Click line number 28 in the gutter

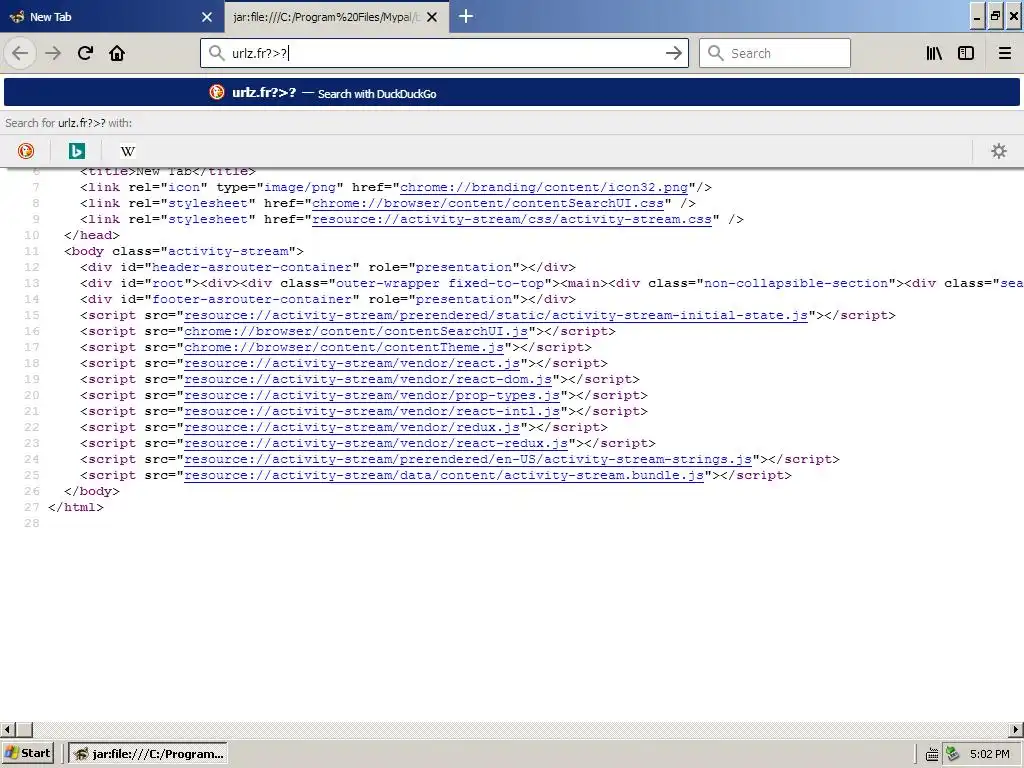[x=31, y=523]
